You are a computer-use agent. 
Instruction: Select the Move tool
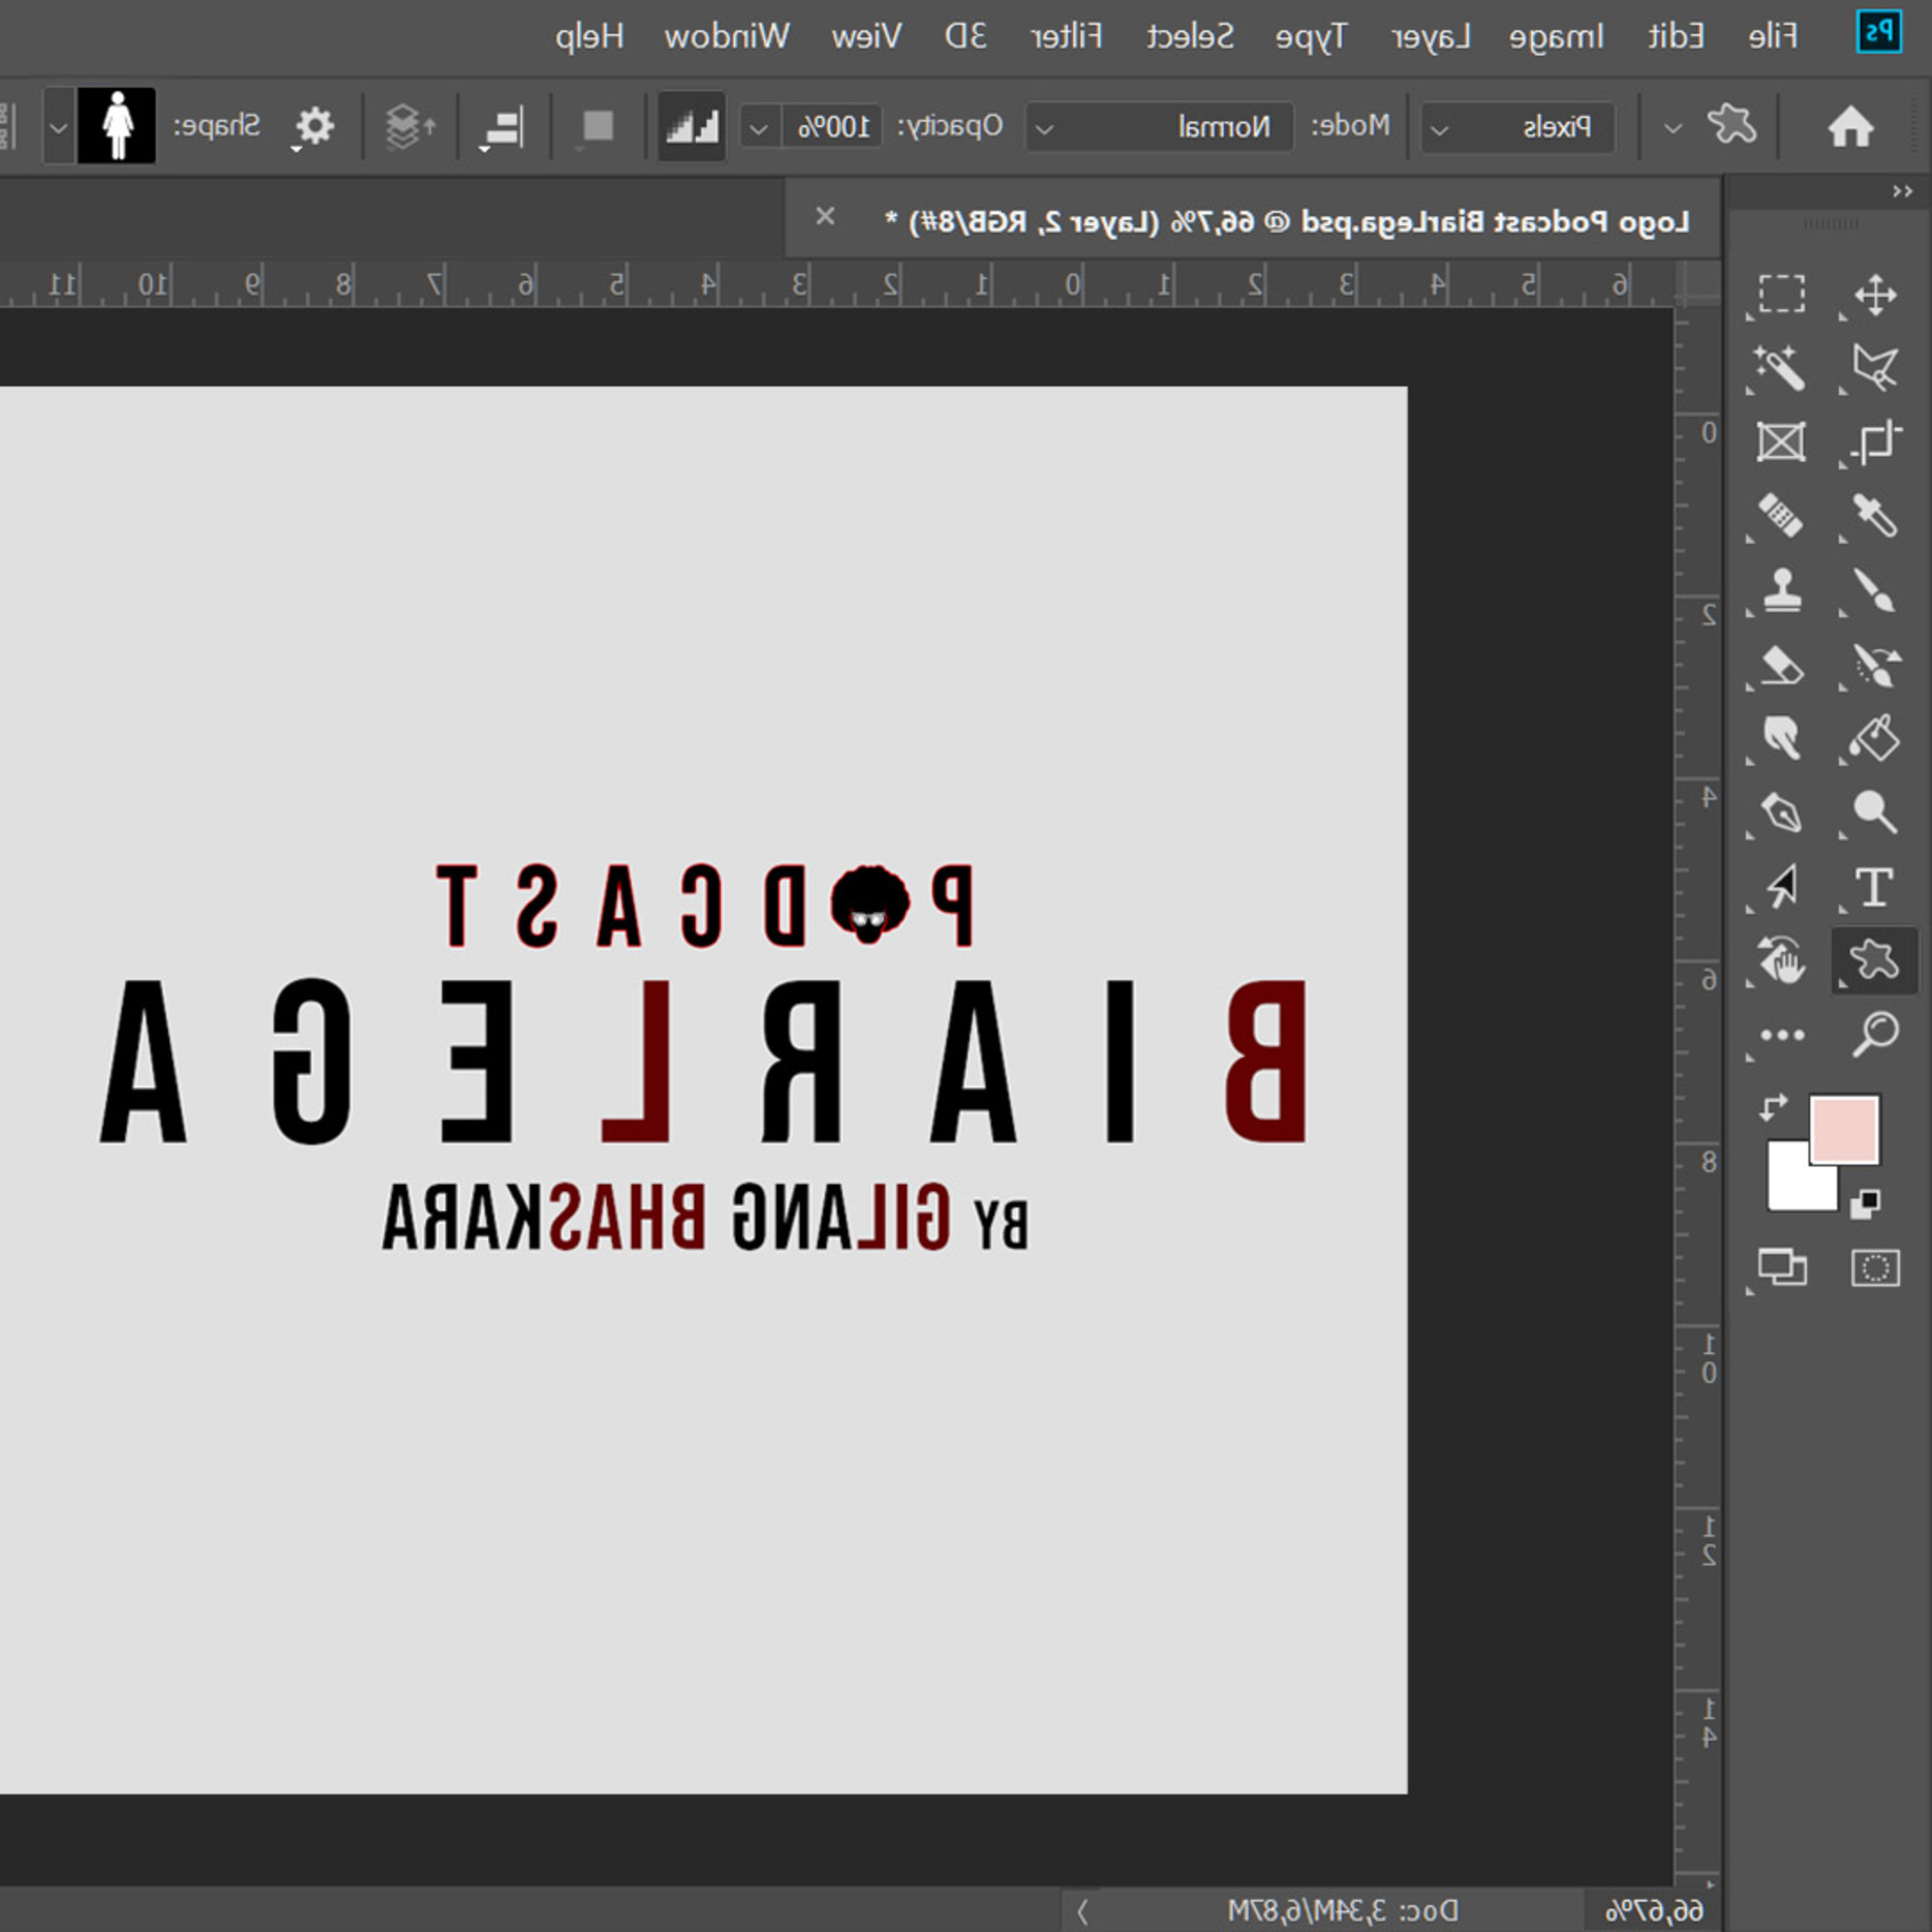coord(1875,295)
